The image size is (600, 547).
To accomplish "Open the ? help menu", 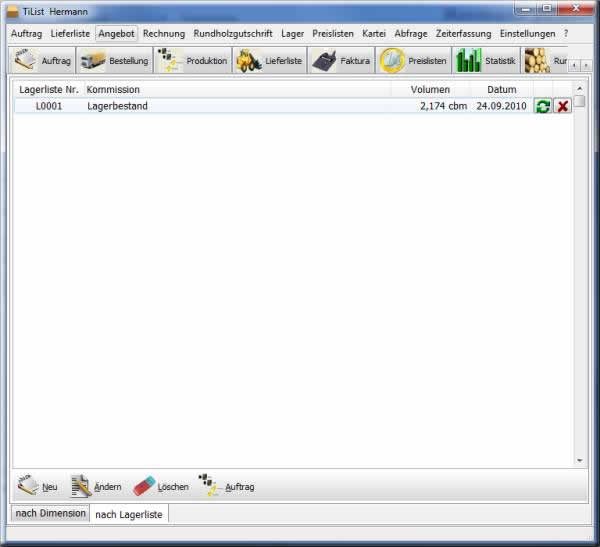I will (566, 34).
